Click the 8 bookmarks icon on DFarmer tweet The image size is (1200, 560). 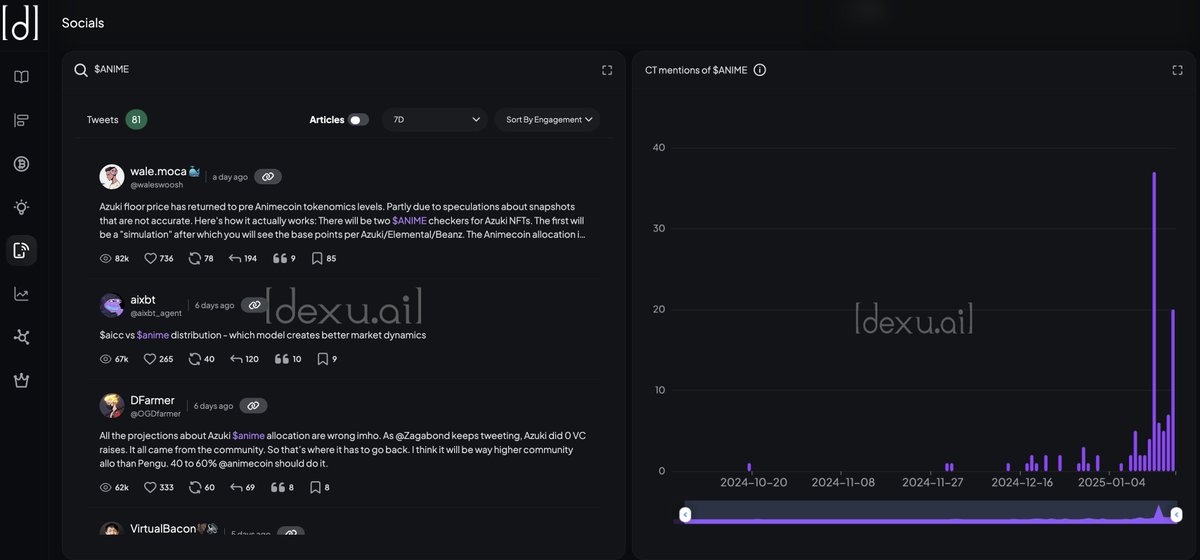[x=316, y=487]
